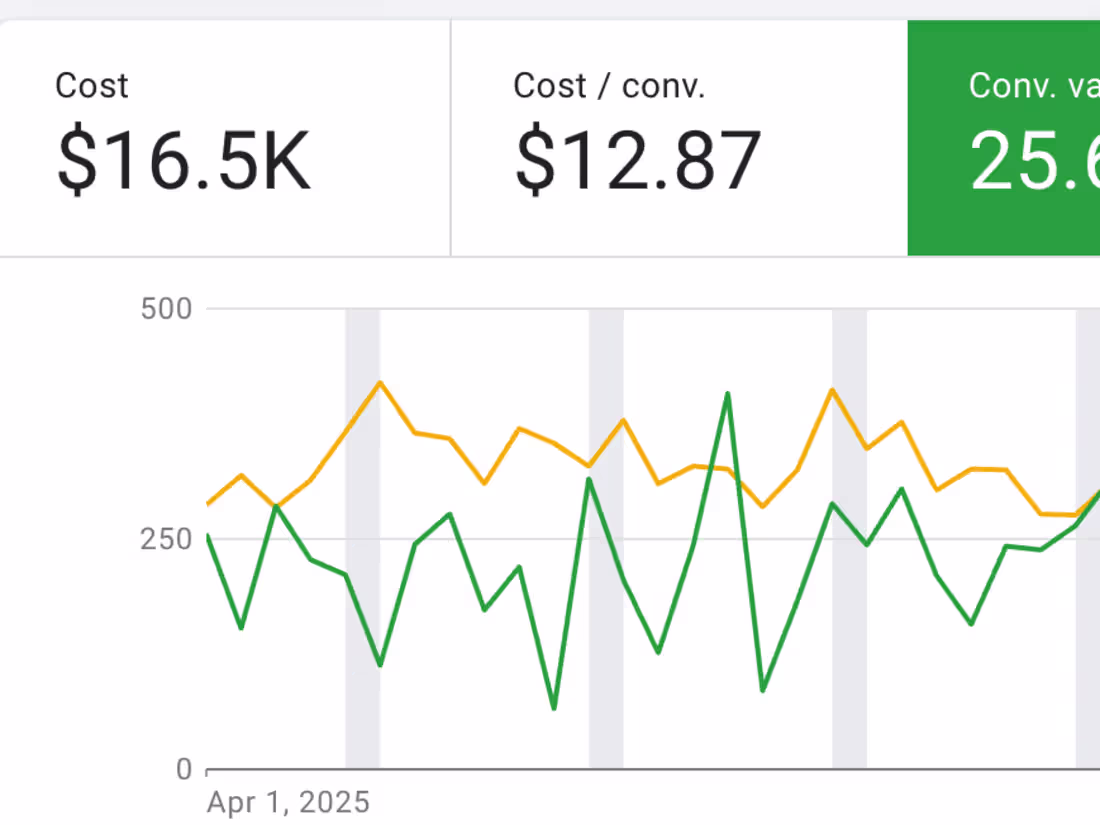
Task: Click the Cost / conv. card title label
Action: (x=610, y=86)
